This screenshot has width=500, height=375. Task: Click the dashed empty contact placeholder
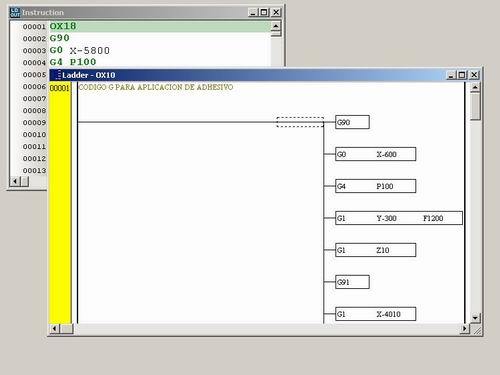coord(300,122)
